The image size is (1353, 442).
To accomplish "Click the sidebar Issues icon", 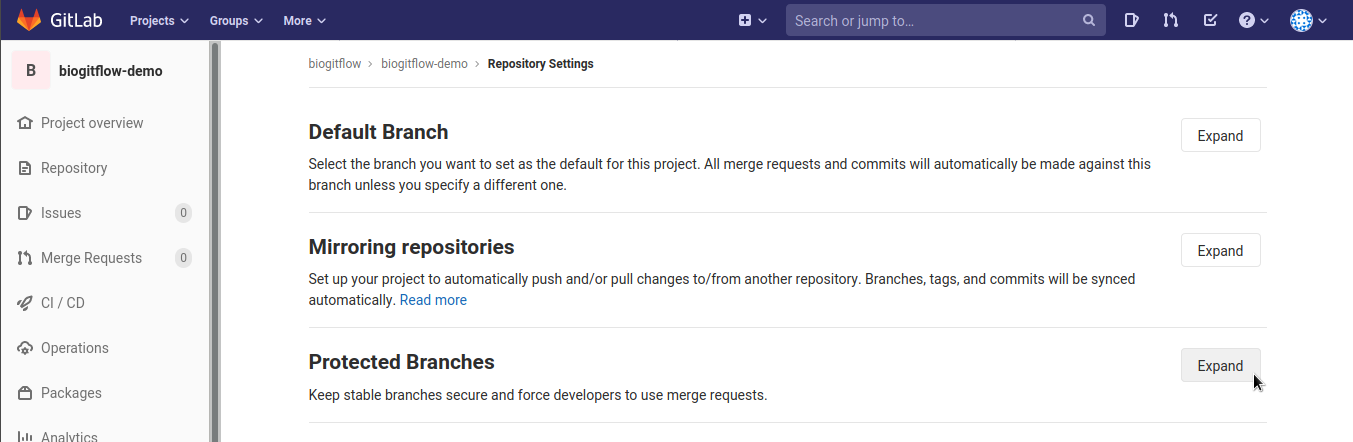I will click(25, 213).
